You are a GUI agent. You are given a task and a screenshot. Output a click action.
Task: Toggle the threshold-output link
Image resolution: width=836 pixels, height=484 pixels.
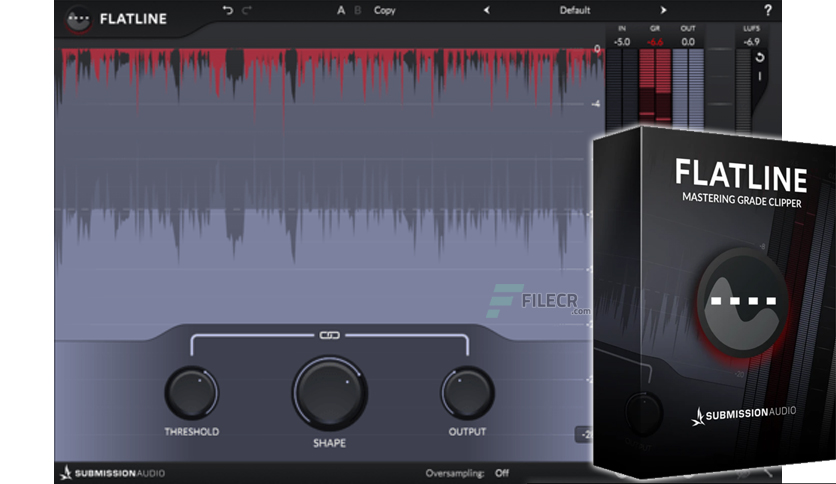point(329,335)
